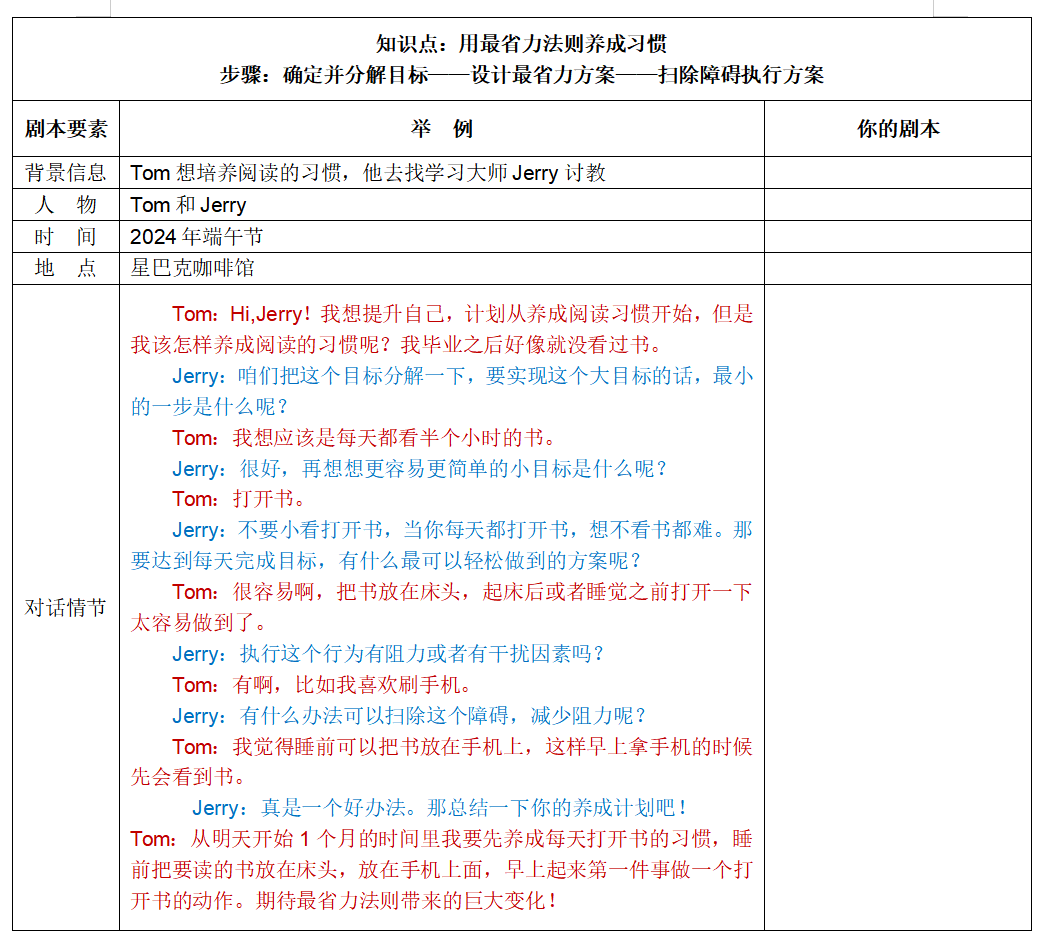Click the cell 'Tom 和 Jerry'

[188, 204]
